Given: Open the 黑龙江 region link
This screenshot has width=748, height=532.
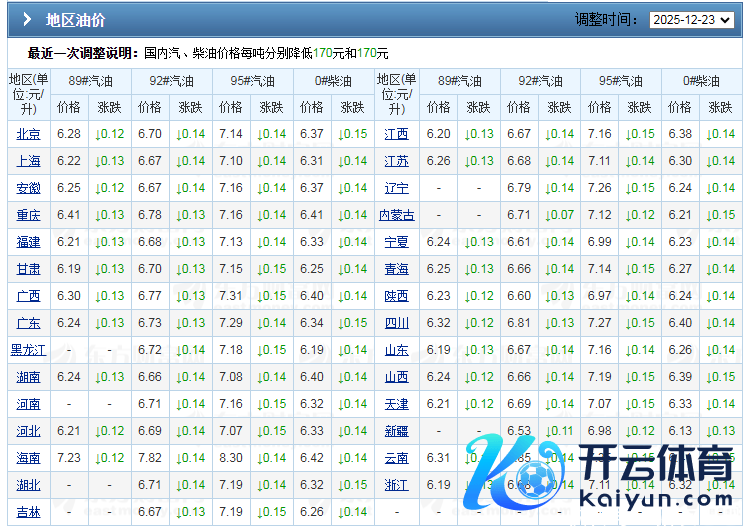Looking at the screenshot, I should [29, 350].
